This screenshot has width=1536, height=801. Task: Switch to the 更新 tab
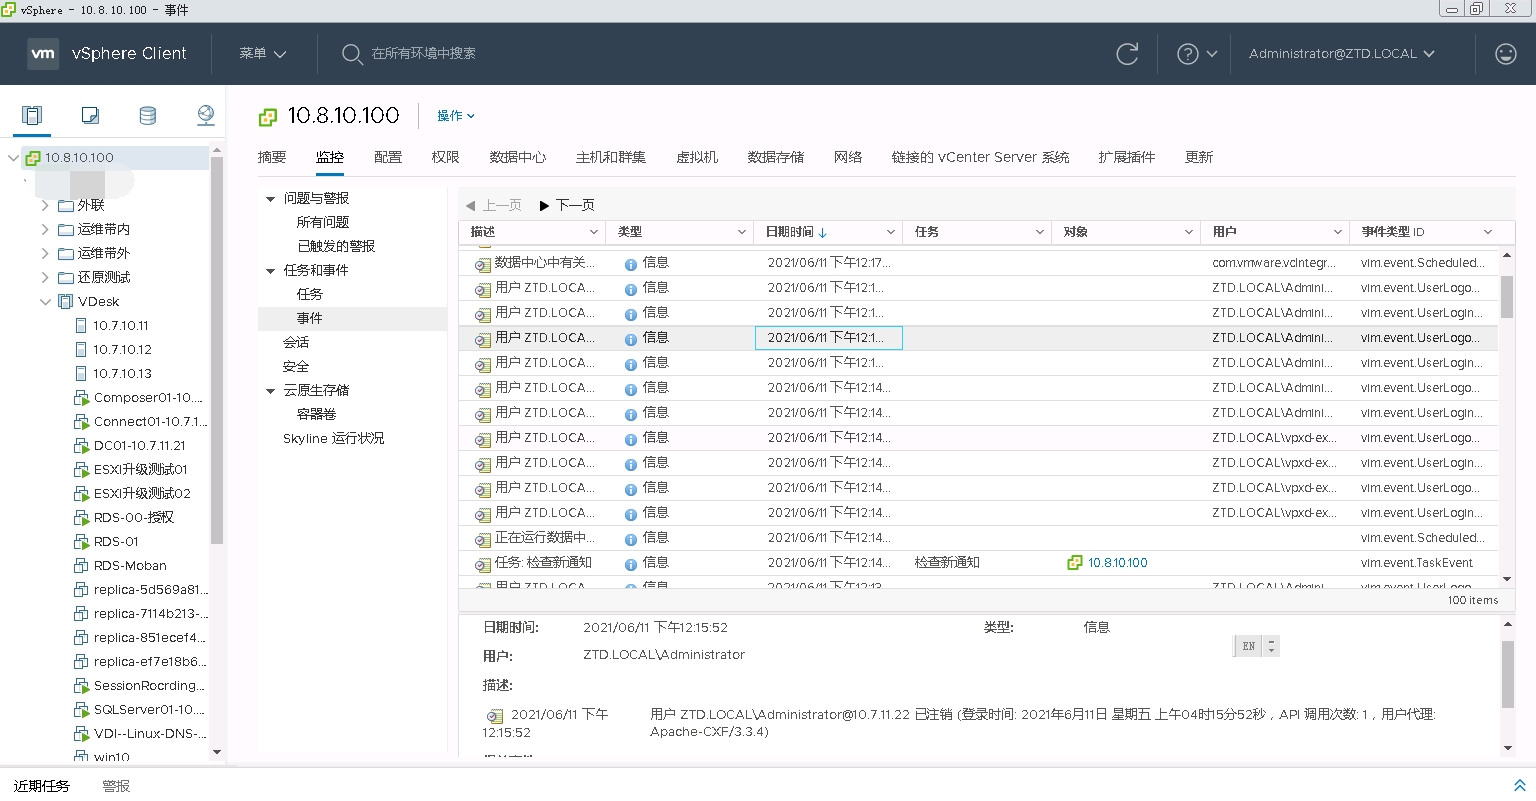[1199, 157]
